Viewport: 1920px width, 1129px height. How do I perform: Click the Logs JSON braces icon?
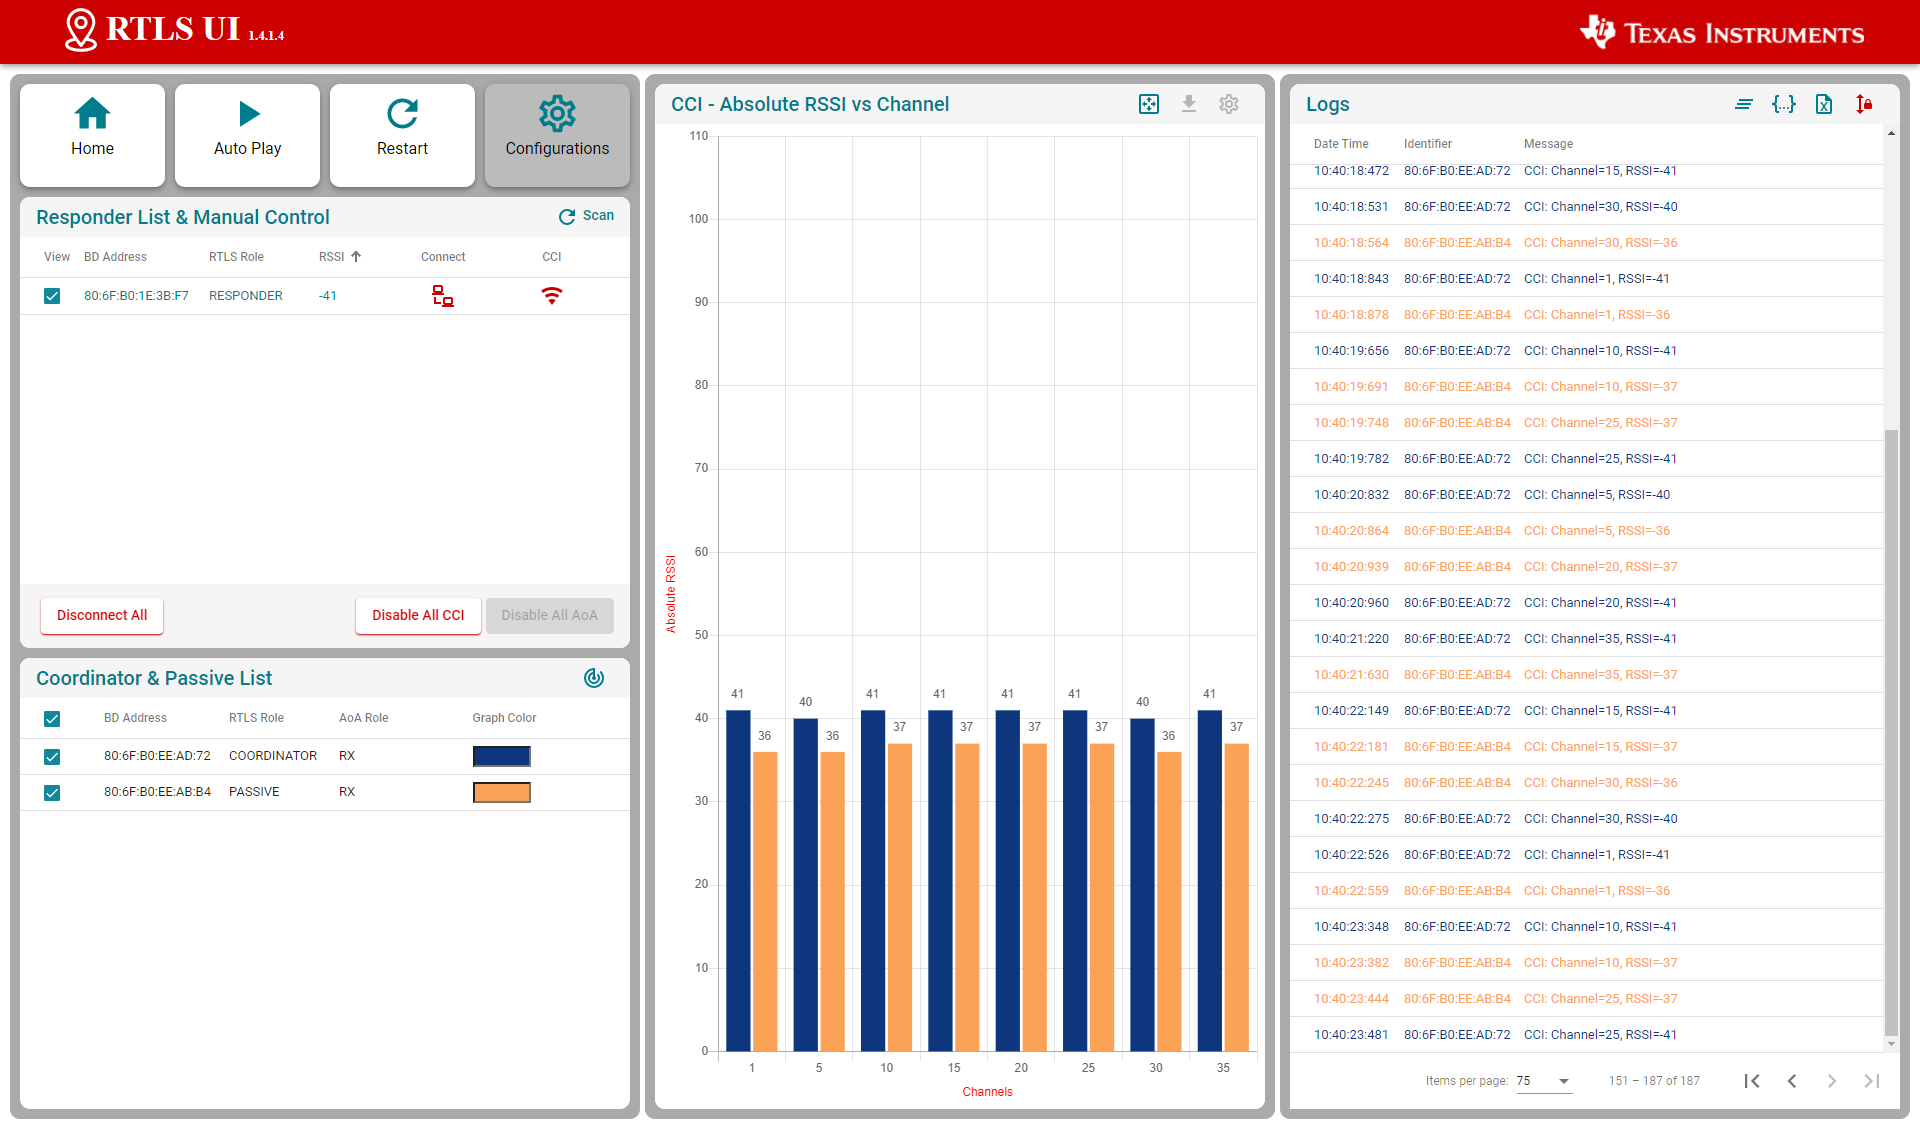click(x=1783, y=104)
